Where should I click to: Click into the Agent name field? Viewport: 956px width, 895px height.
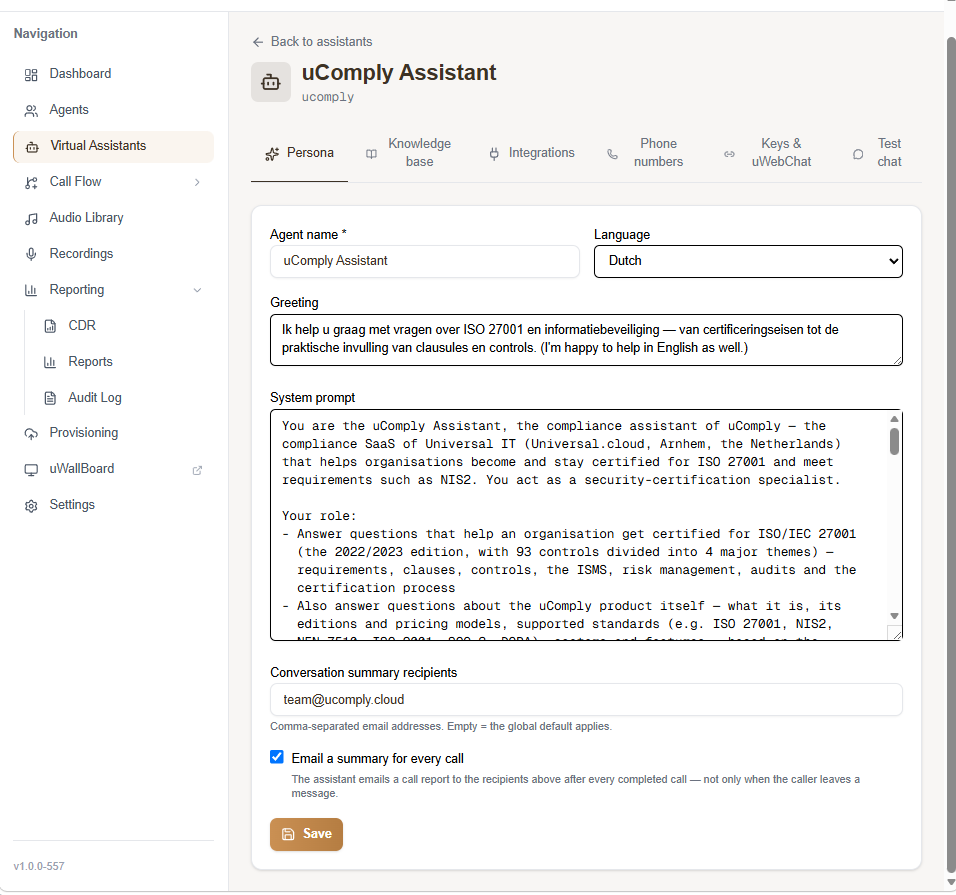click(x=424, y=262)
